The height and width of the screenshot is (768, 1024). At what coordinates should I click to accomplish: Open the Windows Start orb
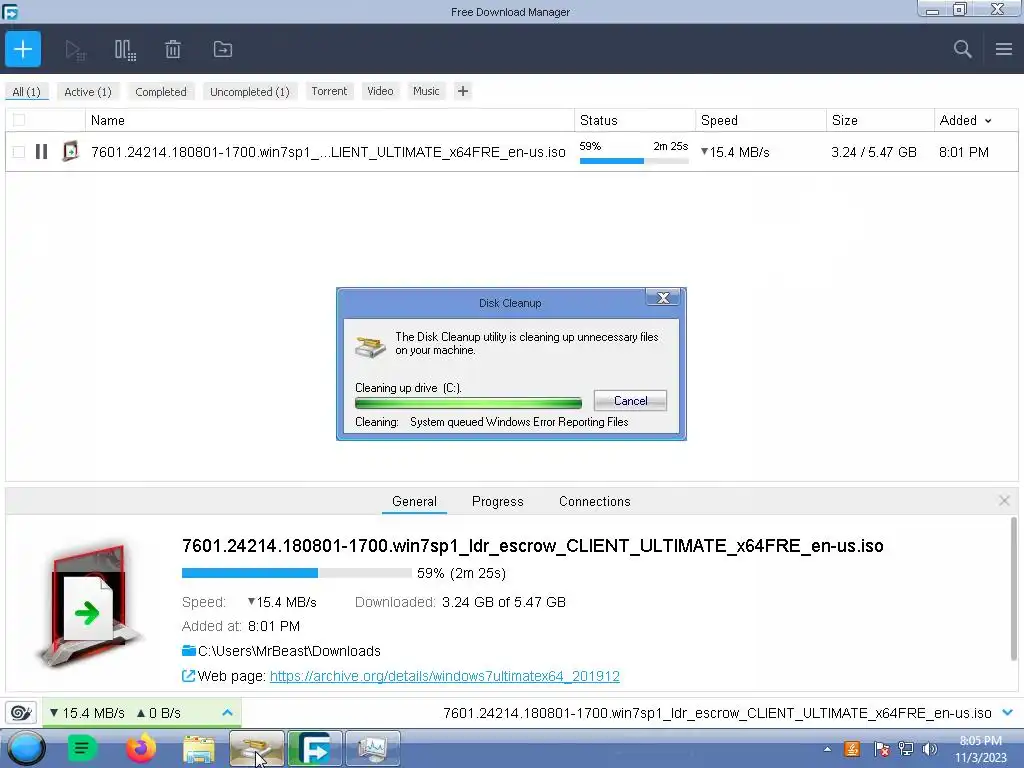(27, 748)
